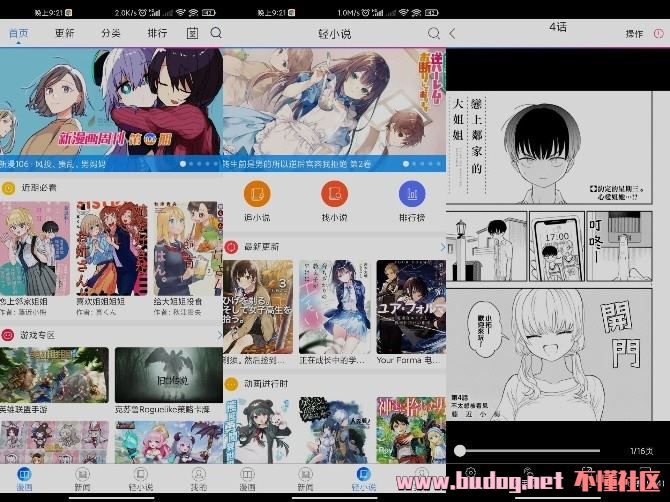Image resolution: width=670 pixels, height=502 pixels.
Task: Open the bookshelf icon beside 排行 tab
Action: [x=192, y=33]
